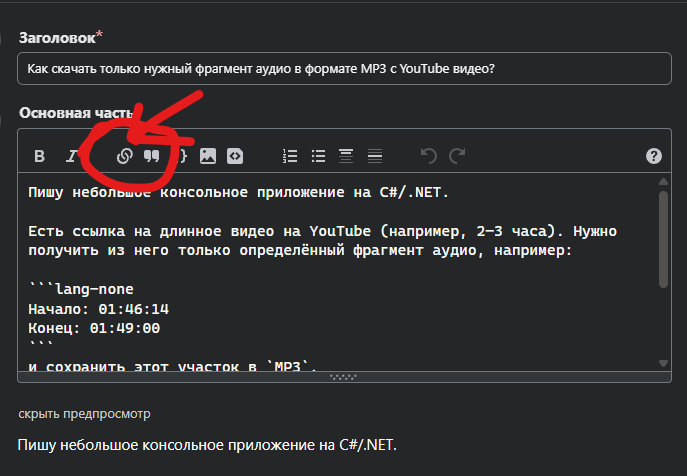Click scrollbar up arrow in editor
Viewport: 687px width, 476px height.
(x=663, y=181)
